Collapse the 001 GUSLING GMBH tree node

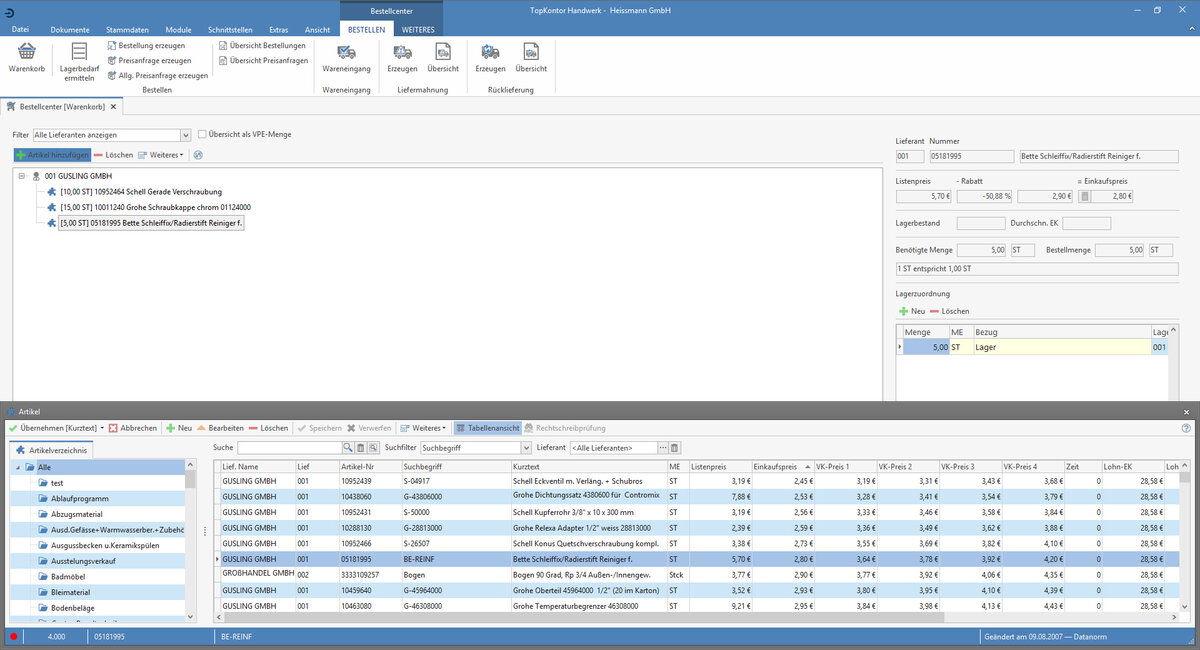click(22, 176)
